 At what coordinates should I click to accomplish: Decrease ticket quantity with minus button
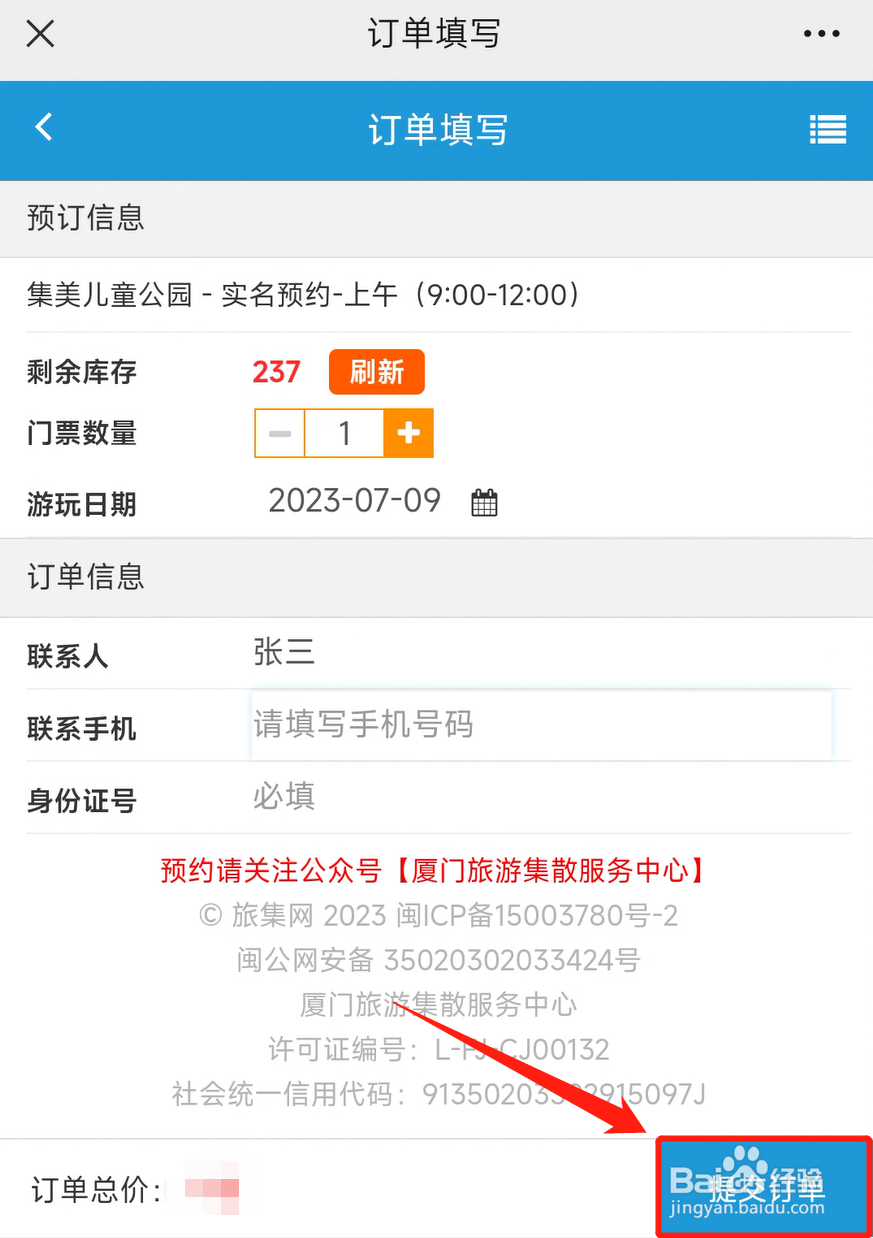coord(280,433)
